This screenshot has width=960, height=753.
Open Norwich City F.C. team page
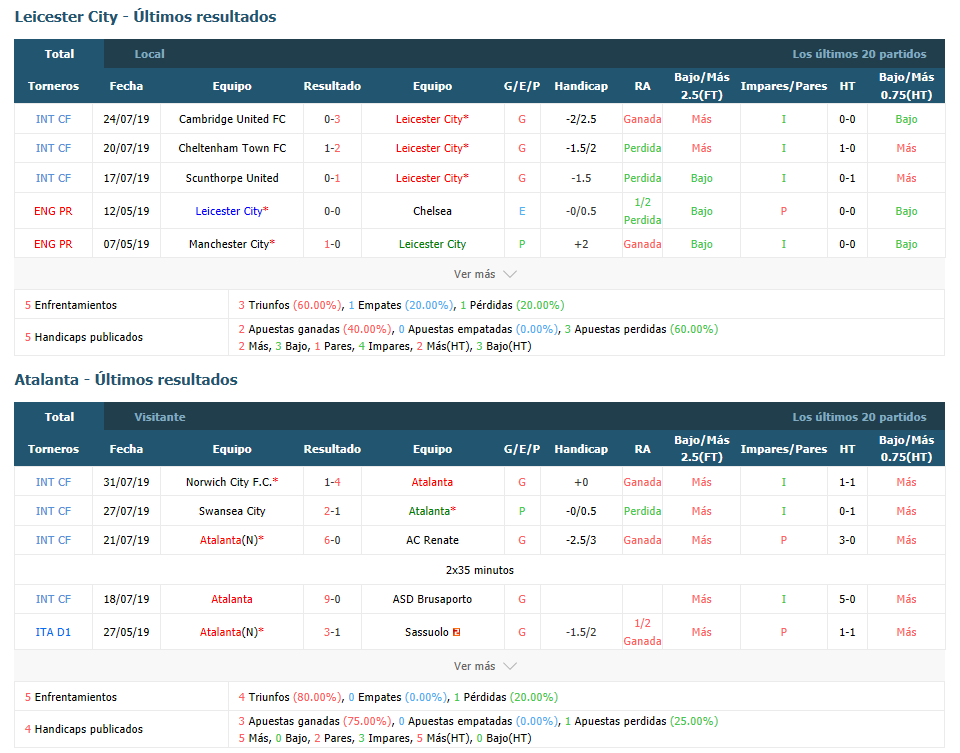[229, 482]
